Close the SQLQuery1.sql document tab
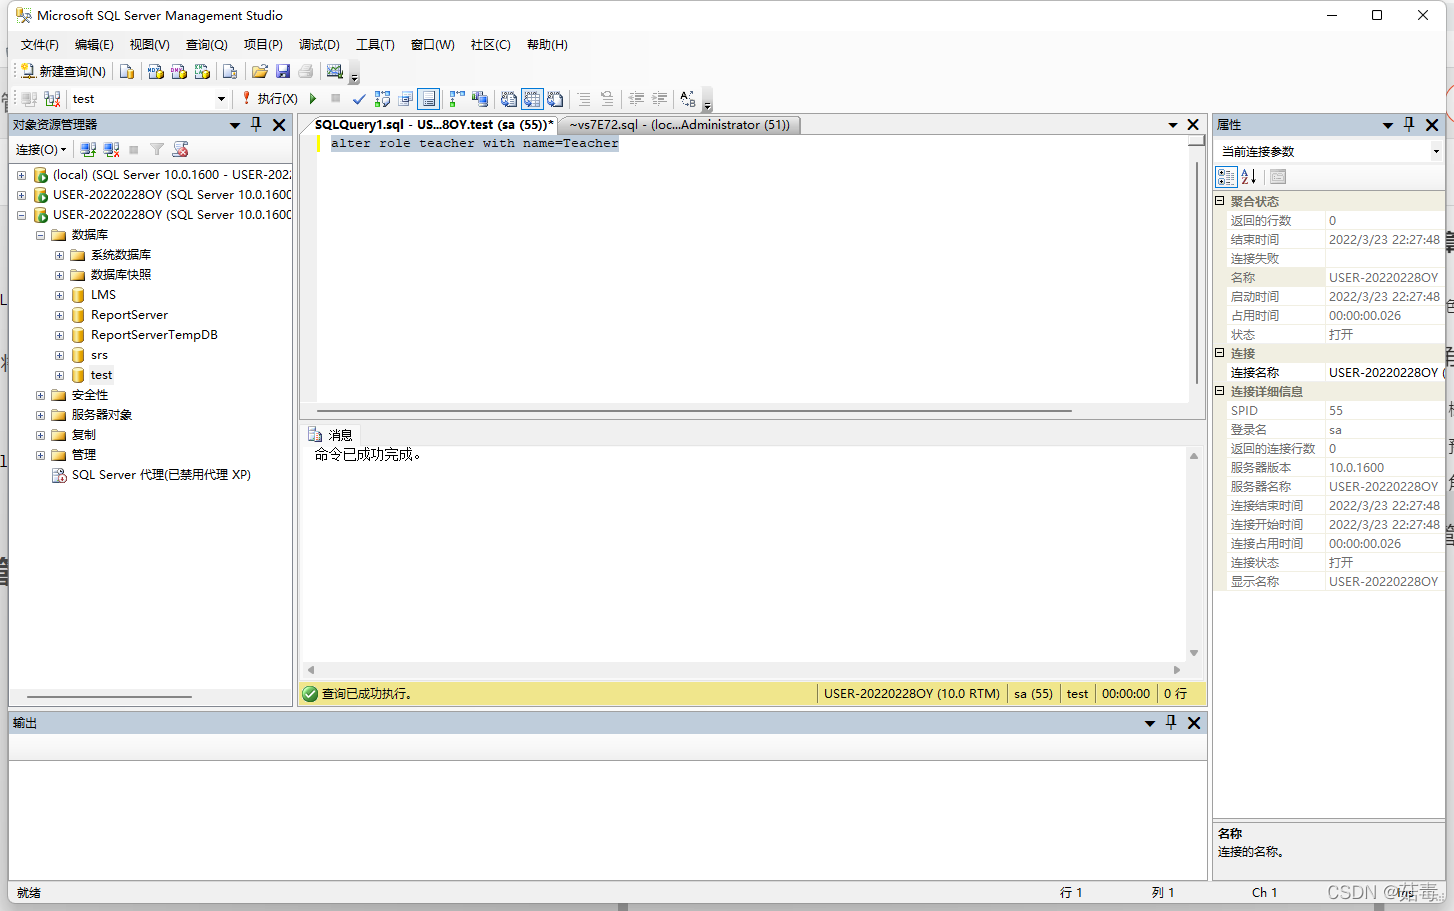 [1193, 125]
